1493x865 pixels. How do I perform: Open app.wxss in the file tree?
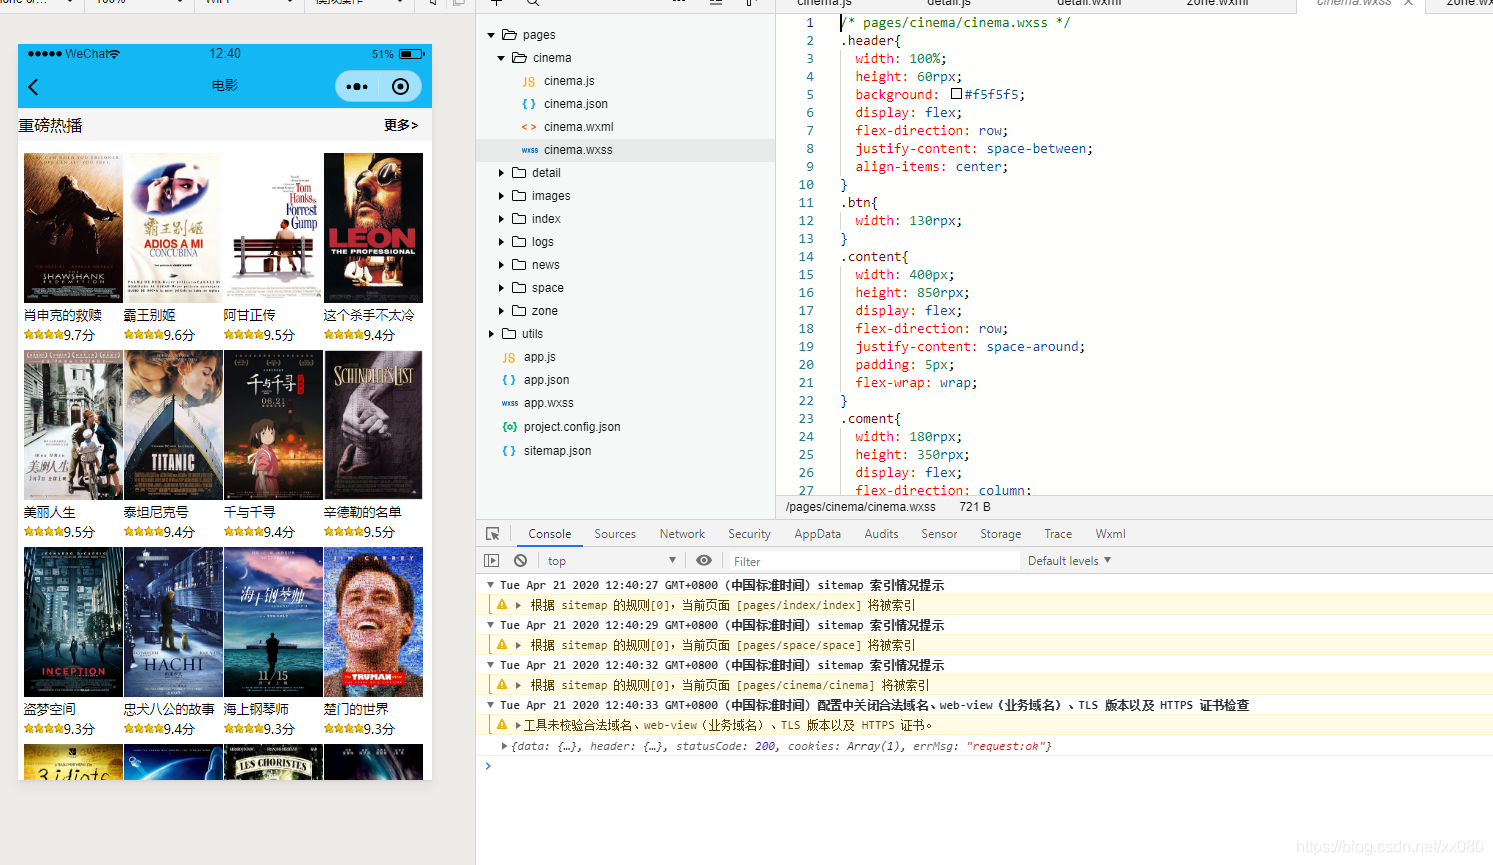[548, 403]
